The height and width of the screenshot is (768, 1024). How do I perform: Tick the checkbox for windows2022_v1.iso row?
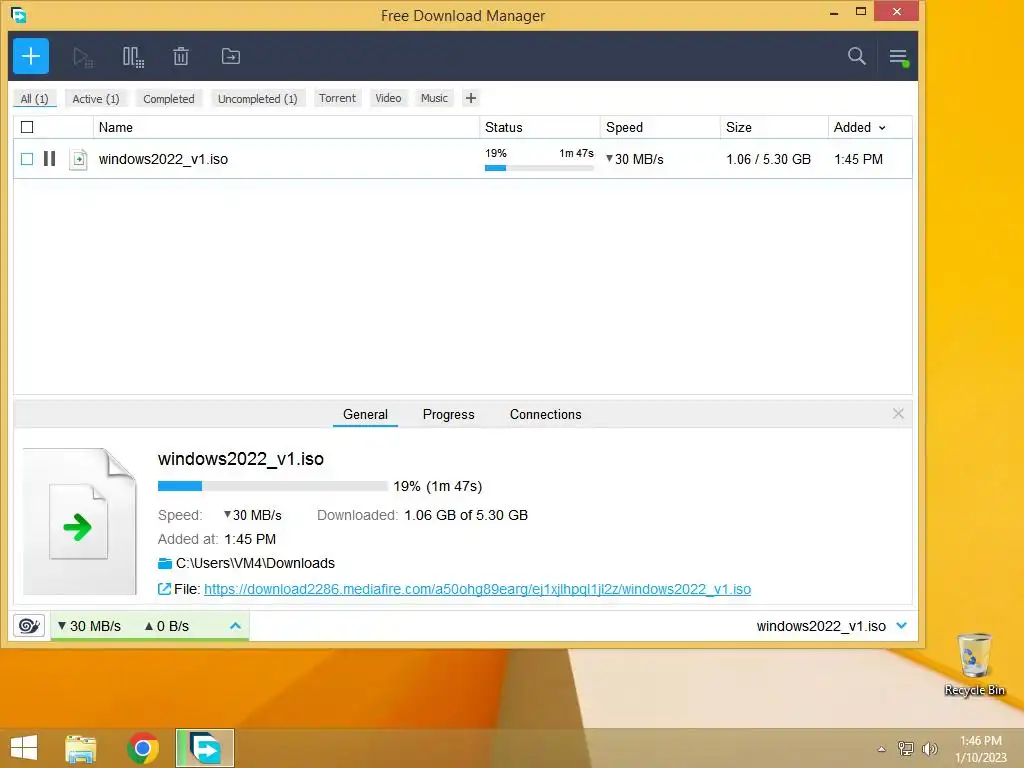click(27, 159)
